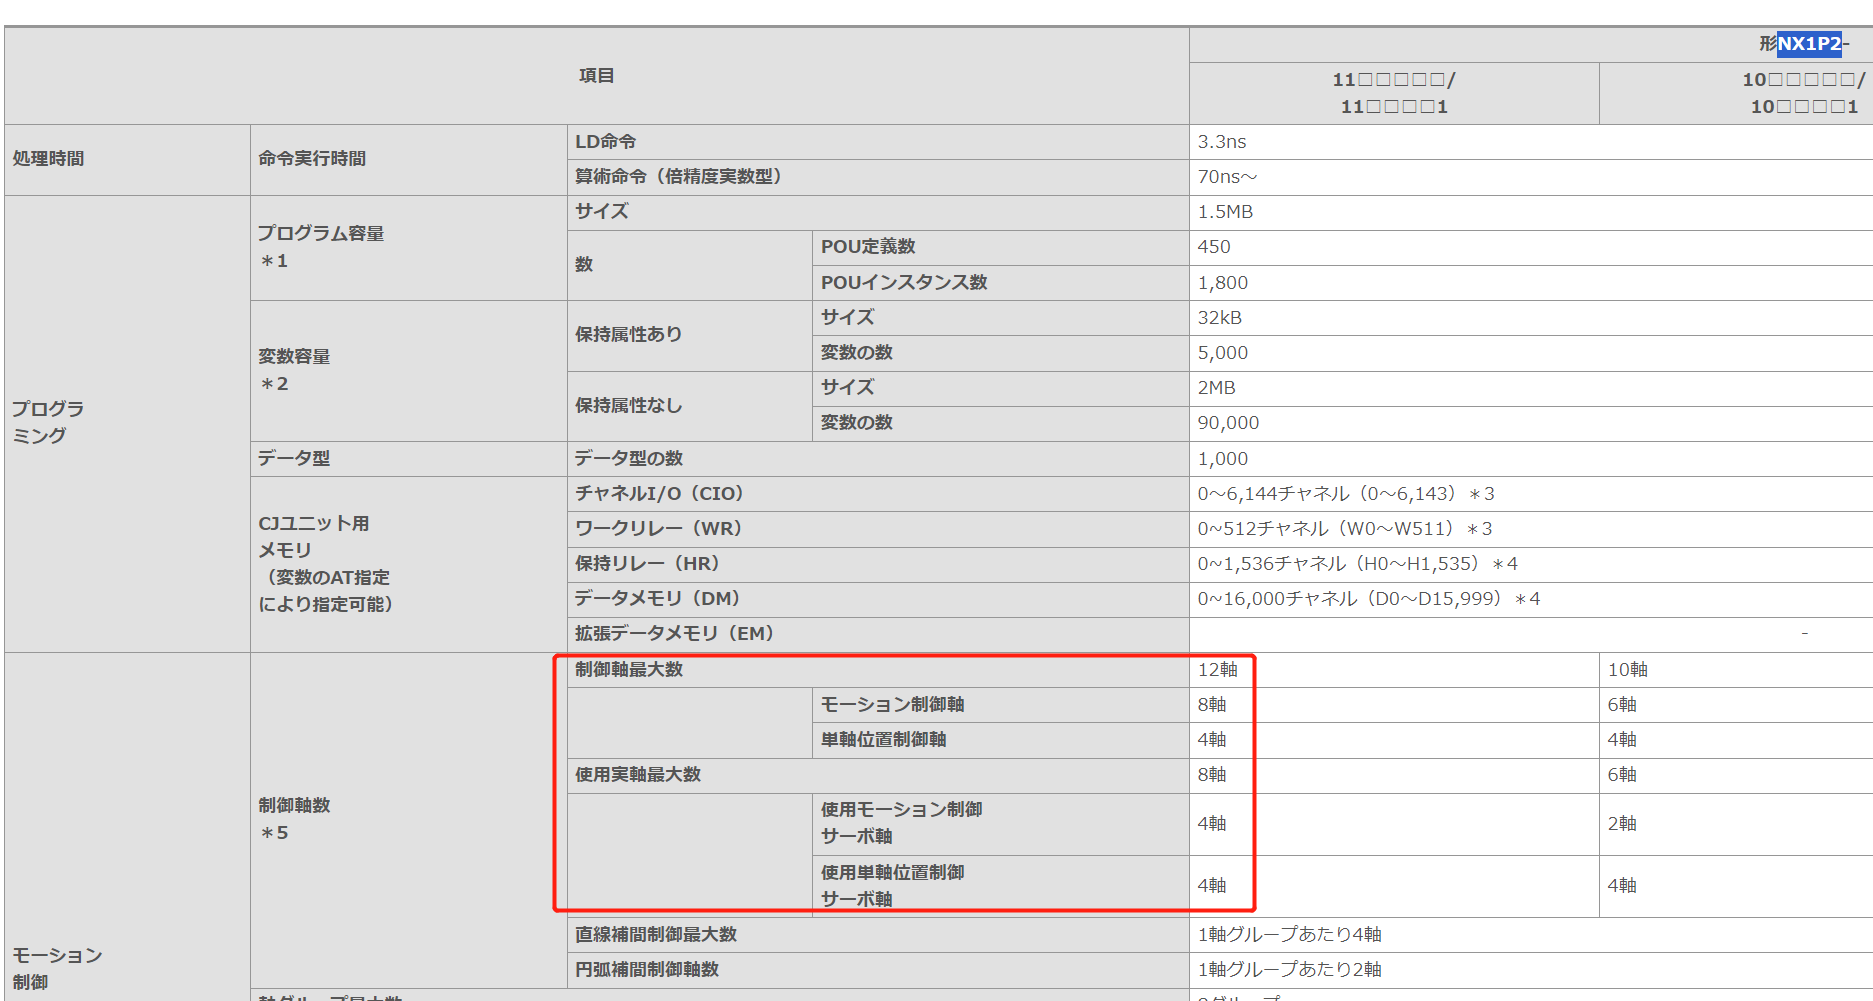The height and width of the screenshot is (1001, 1873).
Task: Select the チャネルI/O（CIO） row label
Action: point(659,494)
